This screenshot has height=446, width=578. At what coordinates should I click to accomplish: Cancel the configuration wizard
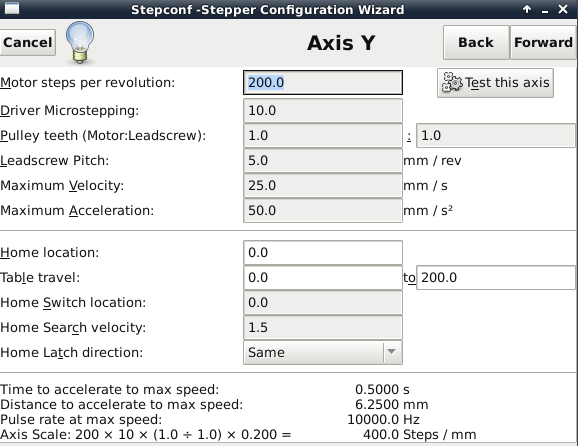pos(28,42)
